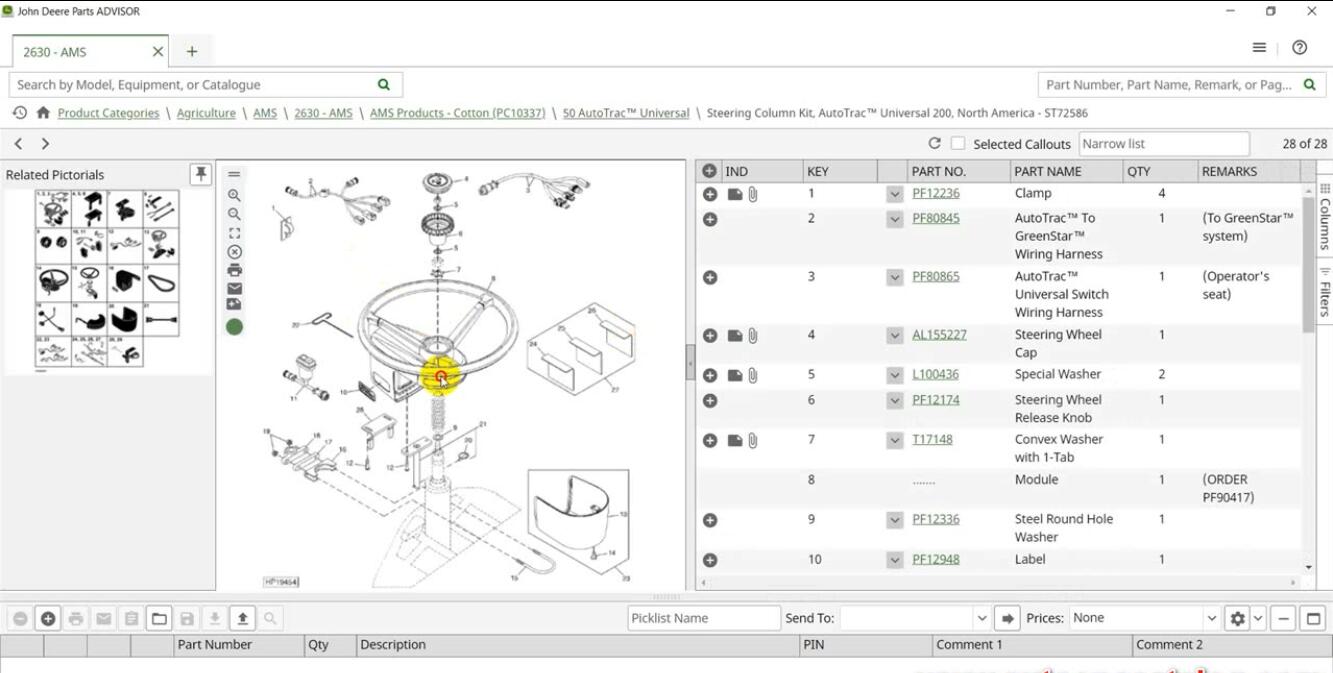Zoom out of the parts diagram
Viewport: 1333px width, 673px height.
coord(234,214)
